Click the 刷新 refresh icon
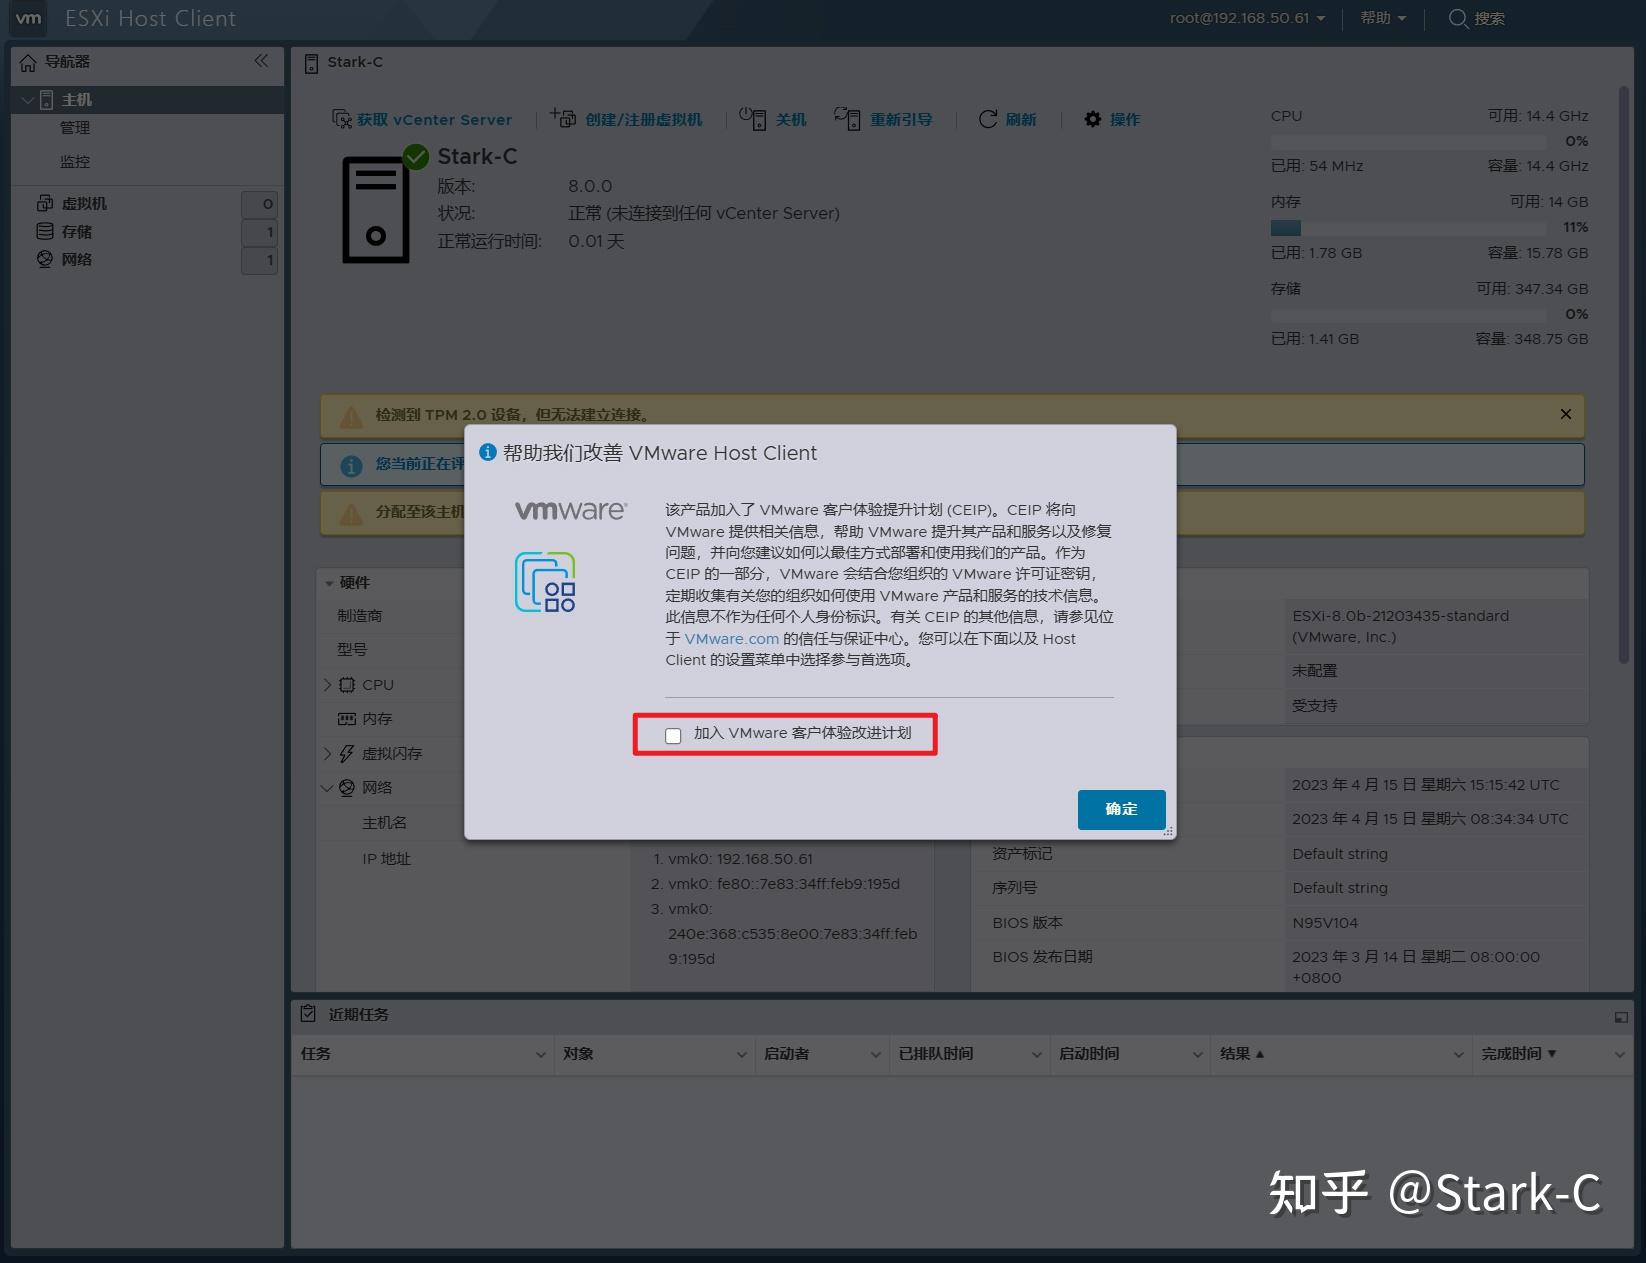The width and height of the screenshot is (1646, 1263). point(988,119)
